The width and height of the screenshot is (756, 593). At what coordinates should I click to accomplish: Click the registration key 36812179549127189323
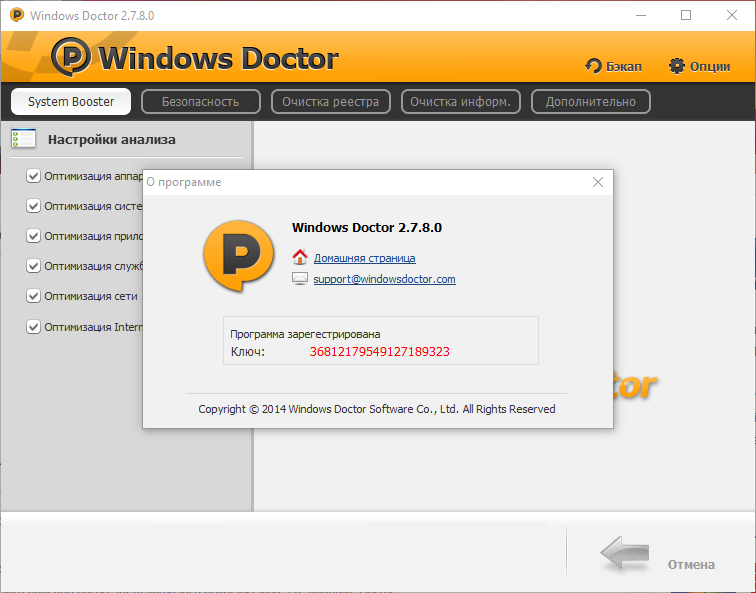point(379,351)
